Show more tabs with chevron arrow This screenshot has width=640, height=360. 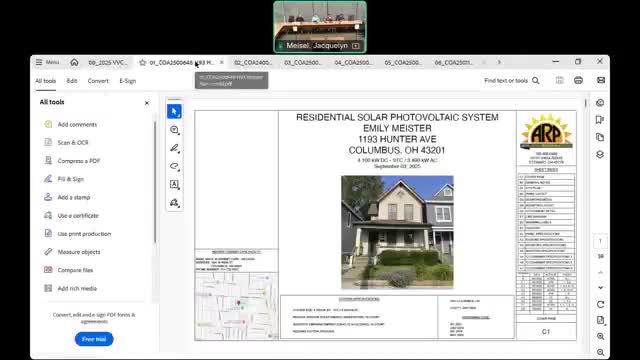tap(499, 62)
